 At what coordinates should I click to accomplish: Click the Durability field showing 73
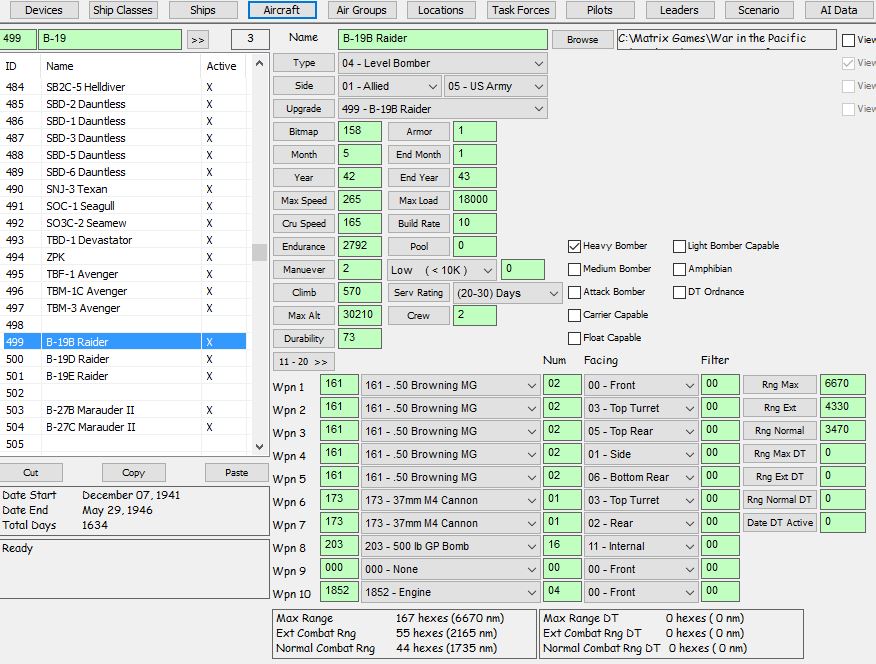tap(360, 338)
